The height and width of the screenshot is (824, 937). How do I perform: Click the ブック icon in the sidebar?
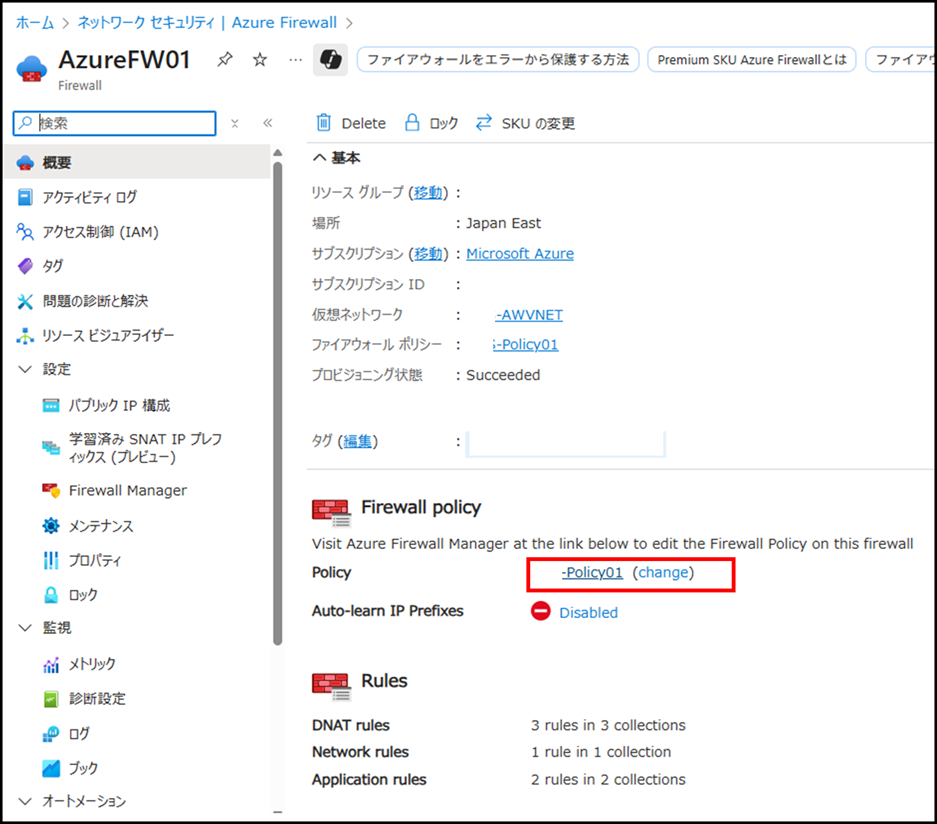coord(51,768)
